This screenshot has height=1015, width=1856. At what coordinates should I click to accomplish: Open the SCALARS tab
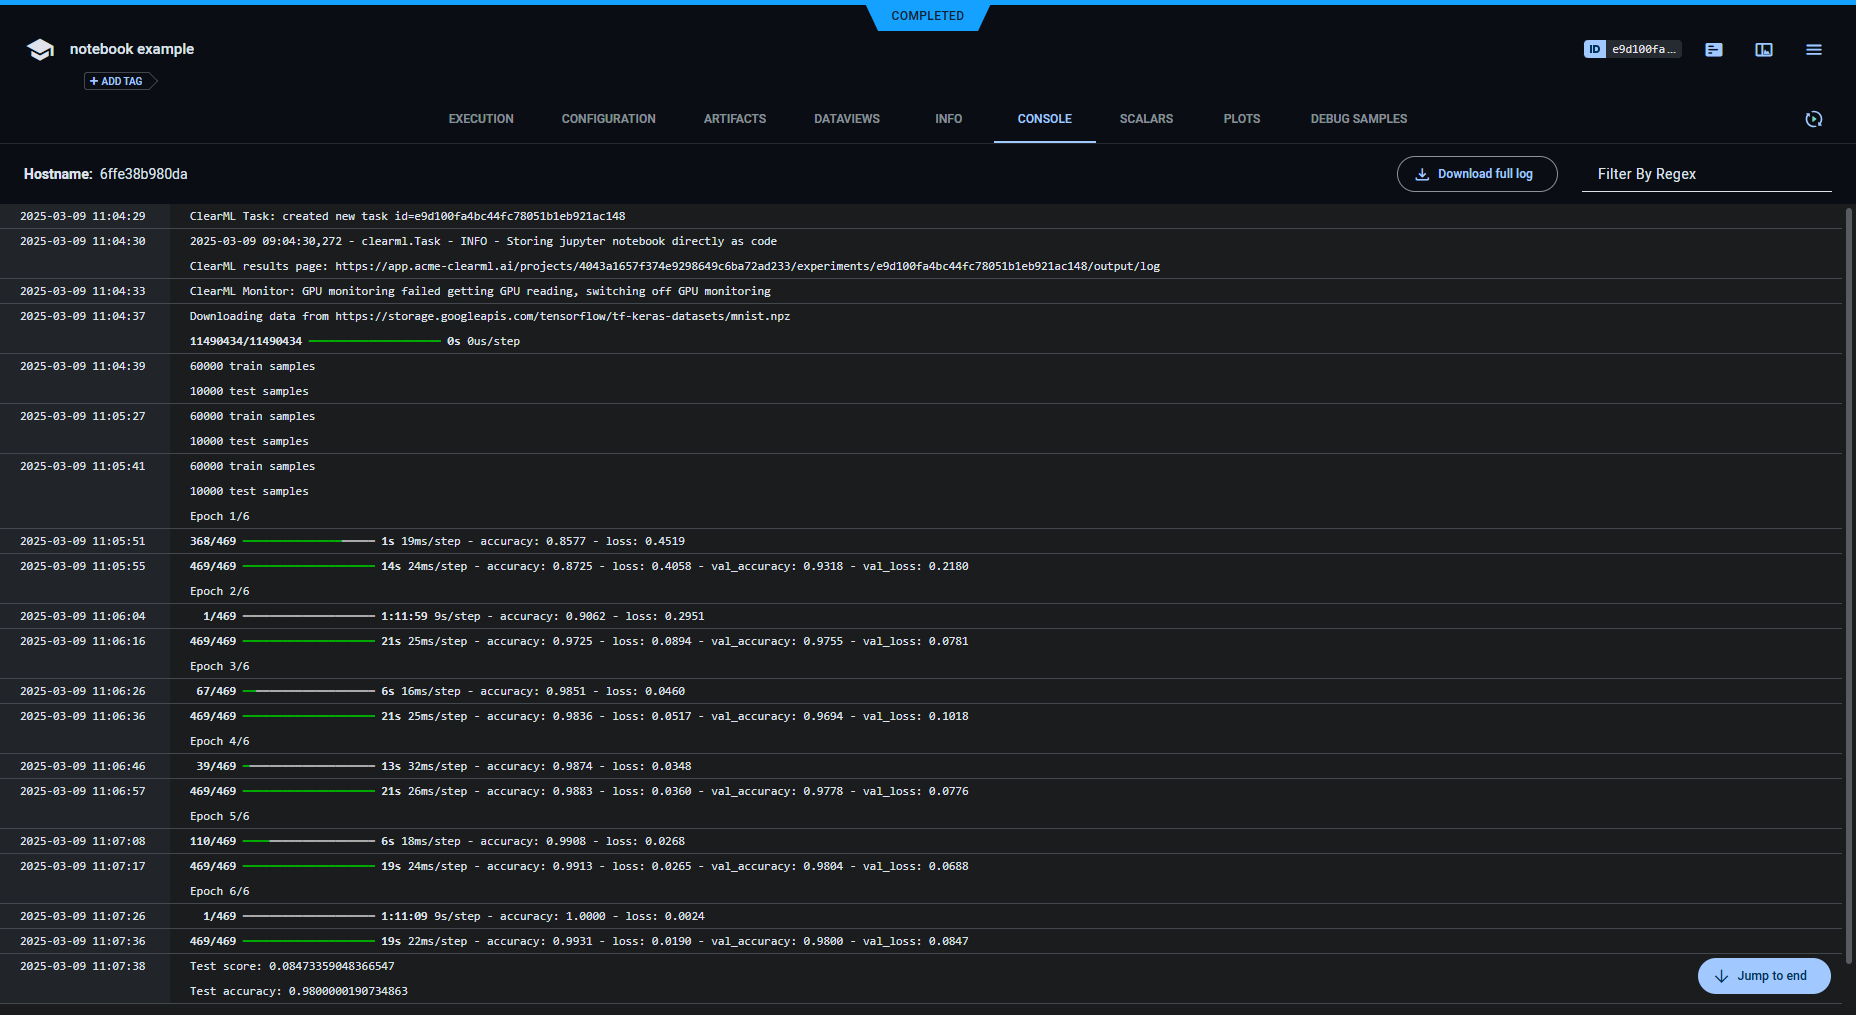(1146, 119)
